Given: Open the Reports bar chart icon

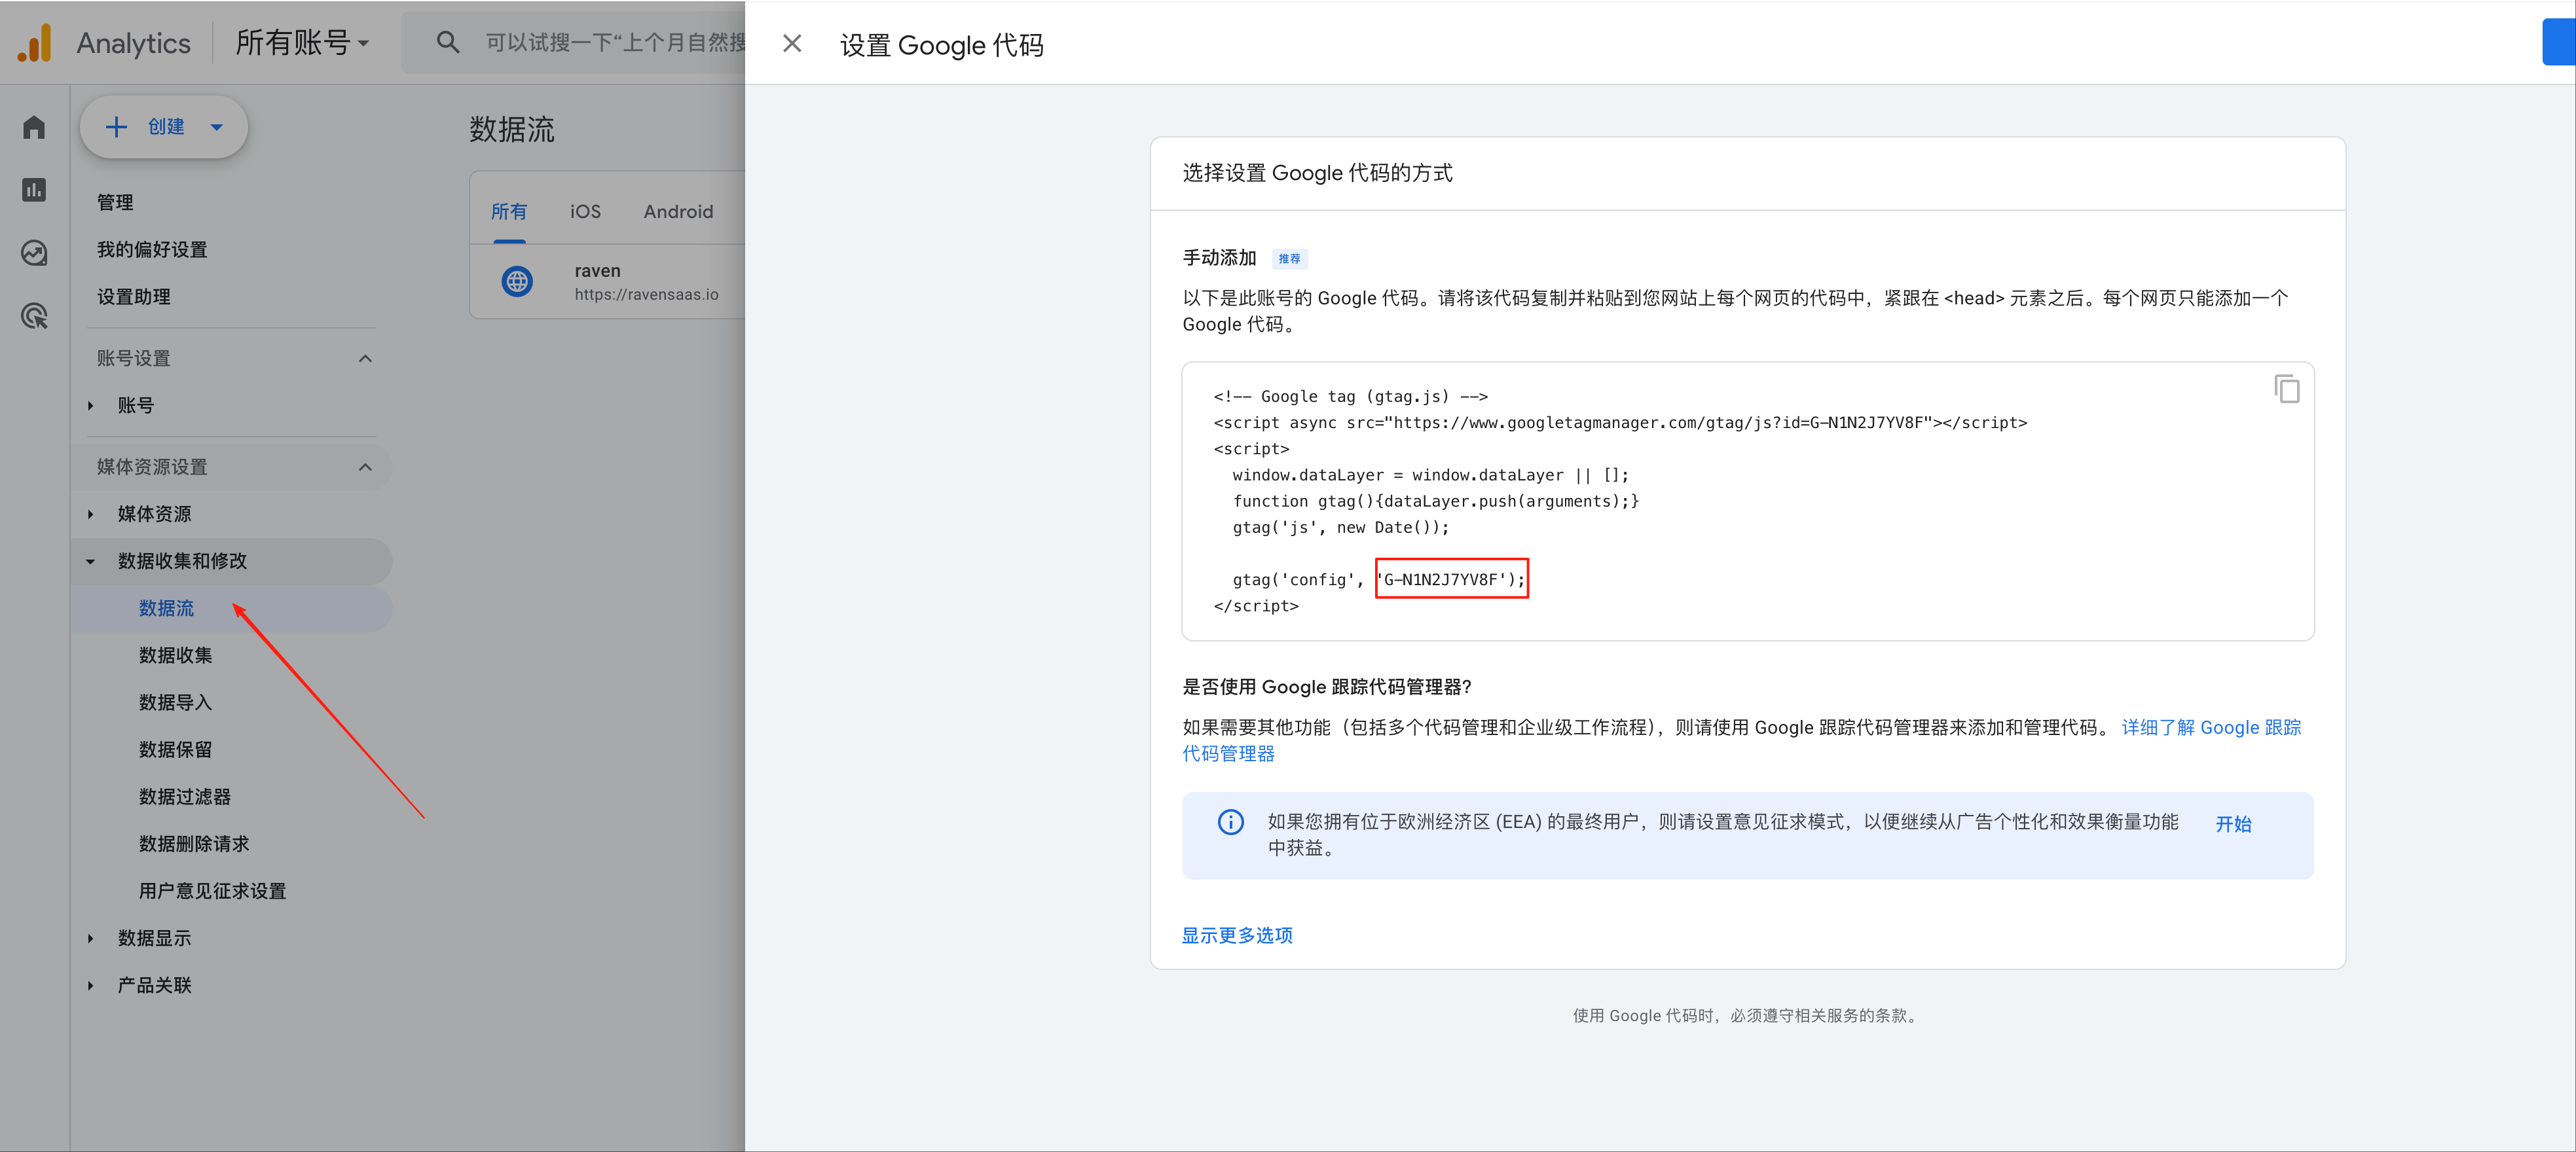Looking at the screenshot, I should tap(34, 190).
